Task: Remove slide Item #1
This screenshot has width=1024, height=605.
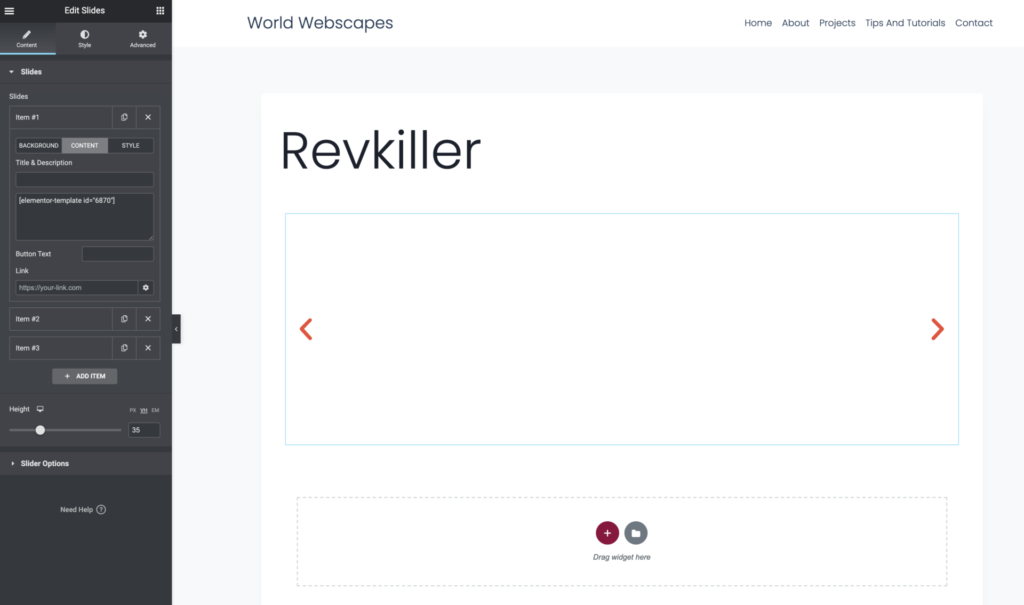Action: (148, 118)
